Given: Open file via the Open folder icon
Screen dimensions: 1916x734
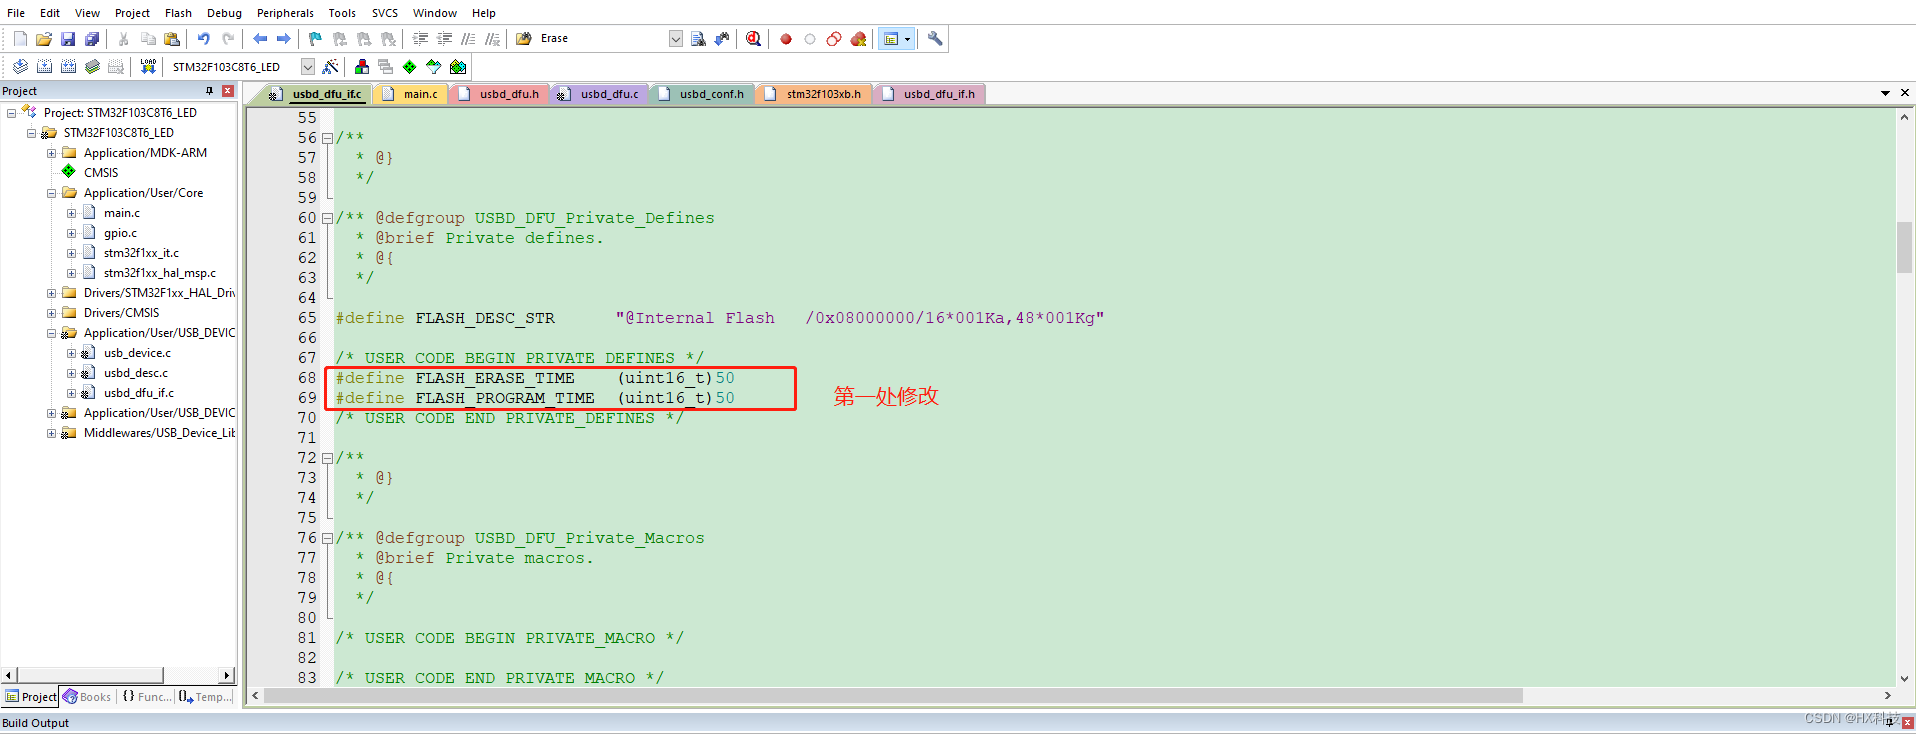Looking at the screenshot, I should coord(44,39).
